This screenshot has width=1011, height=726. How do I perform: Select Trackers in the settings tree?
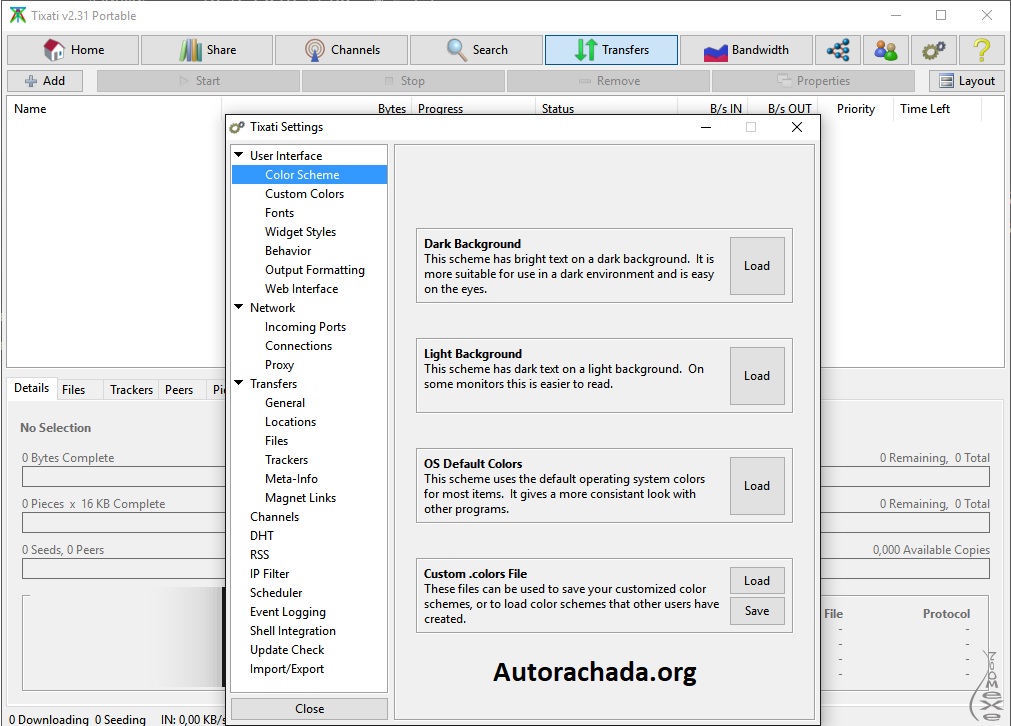(x=286, y=460)
